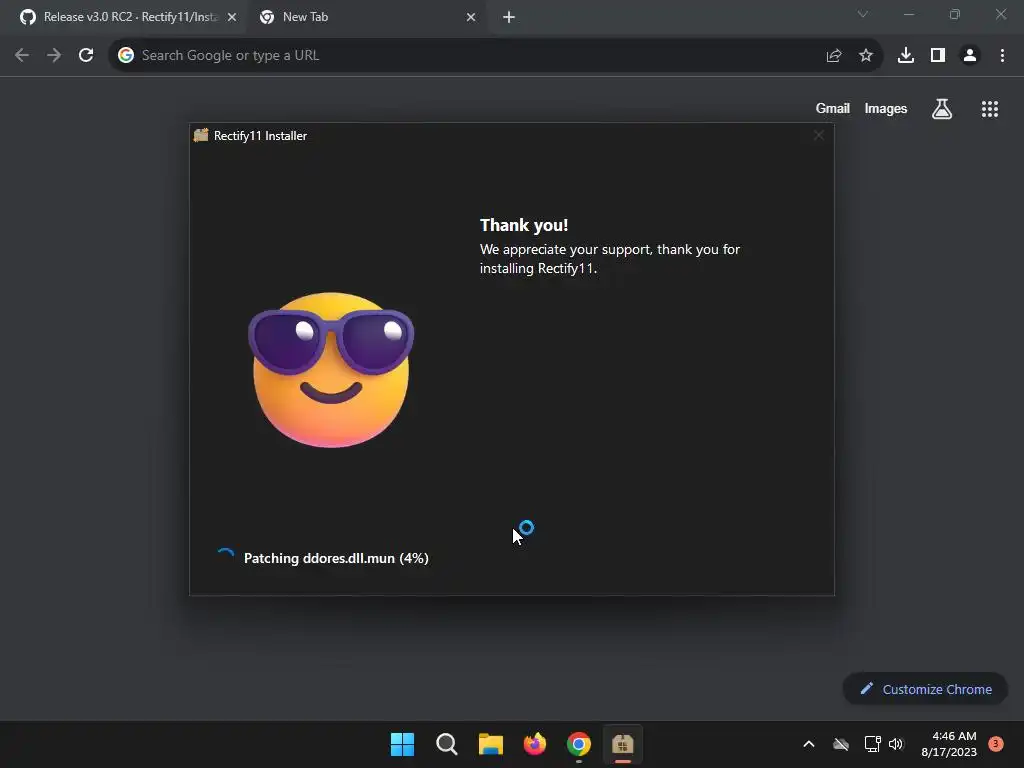
Task: Open File Explorer from taskbar
Action: click(x=490, y=744)
